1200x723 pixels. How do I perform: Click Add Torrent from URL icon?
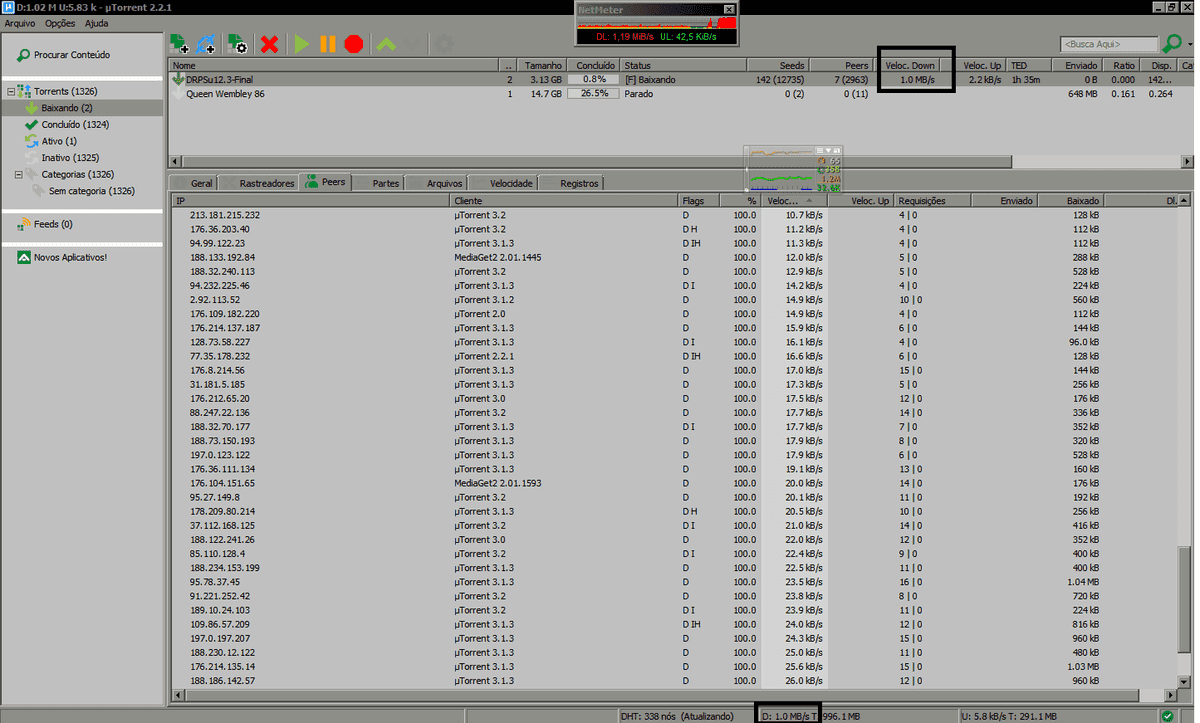pyautogui.click(x=208, y=44)
